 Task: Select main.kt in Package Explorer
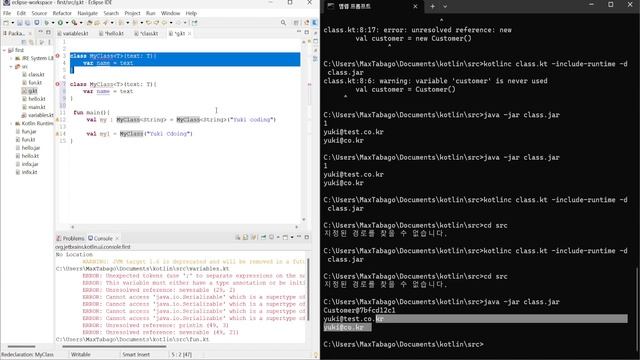pos(34,107)
